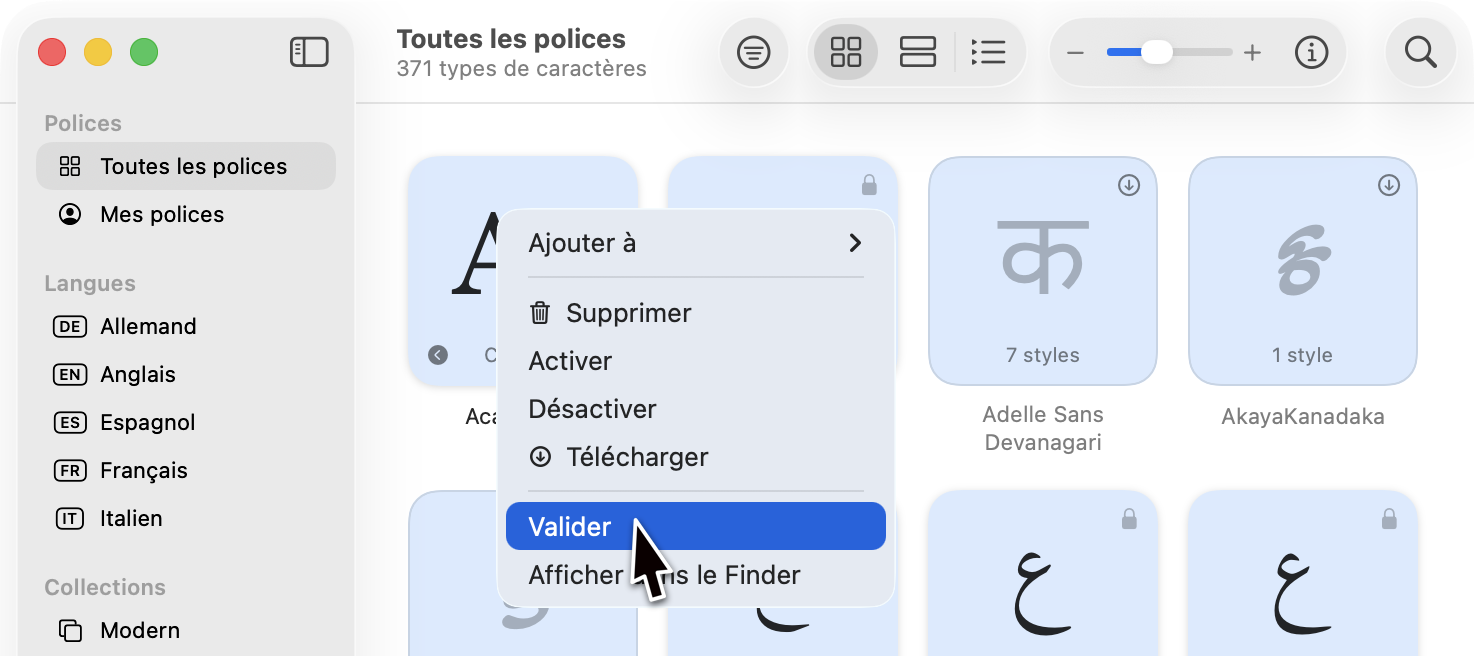This screenshot has height=656, width=1474.
Task: Switch to list view of fonts
Action: [989, 52]
